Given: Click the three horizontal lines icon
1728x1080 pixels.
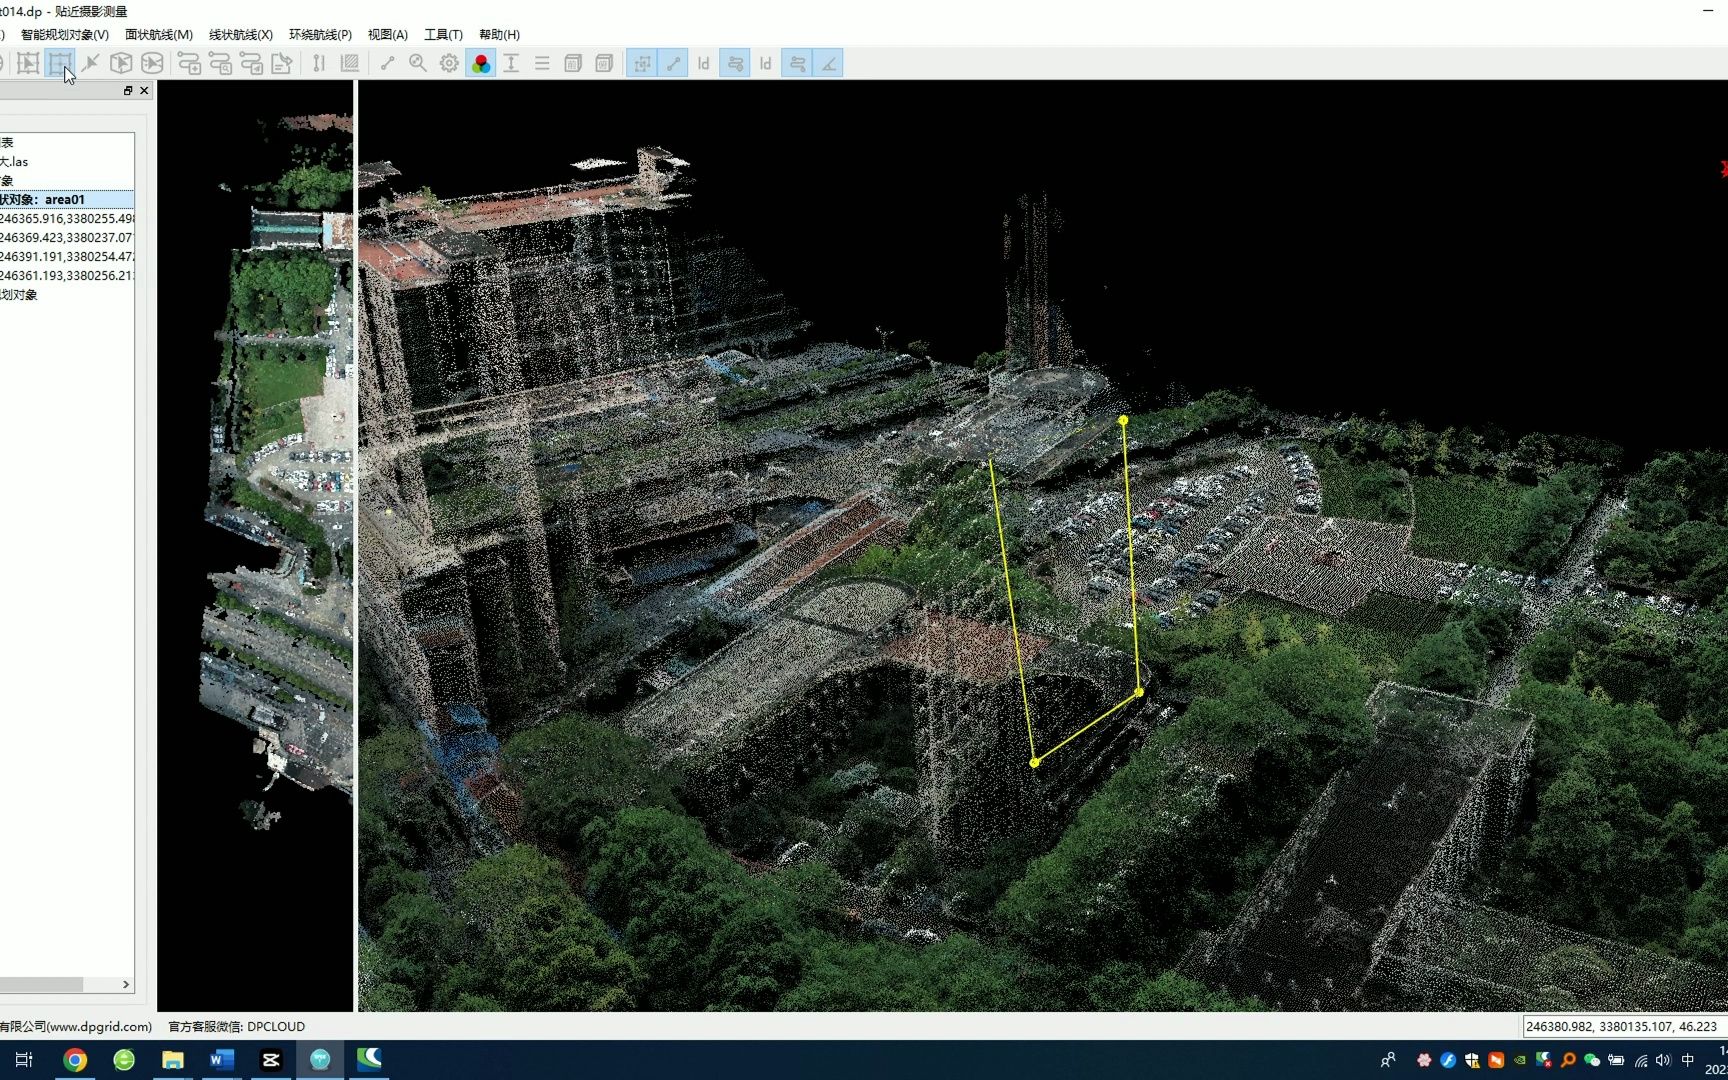Looking at the screenshot, I should pos(542,63).
